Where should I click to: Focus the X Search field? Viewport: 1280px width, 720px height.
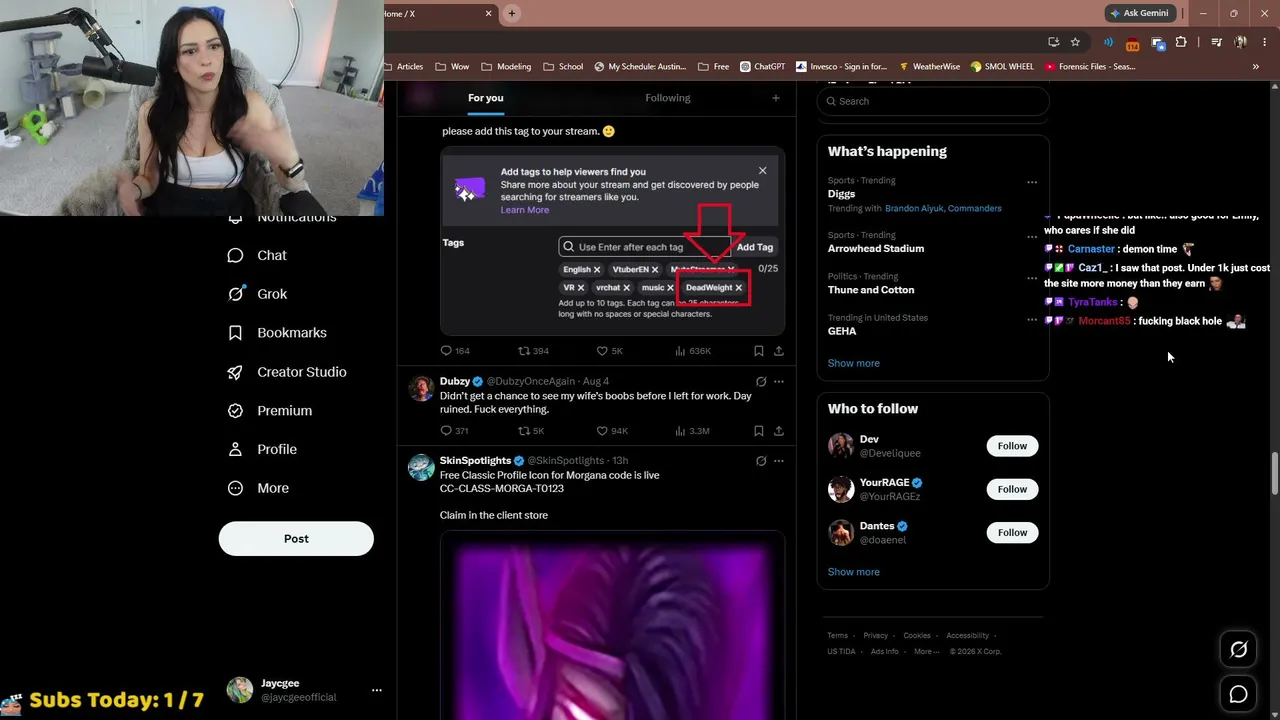point(933,101)
